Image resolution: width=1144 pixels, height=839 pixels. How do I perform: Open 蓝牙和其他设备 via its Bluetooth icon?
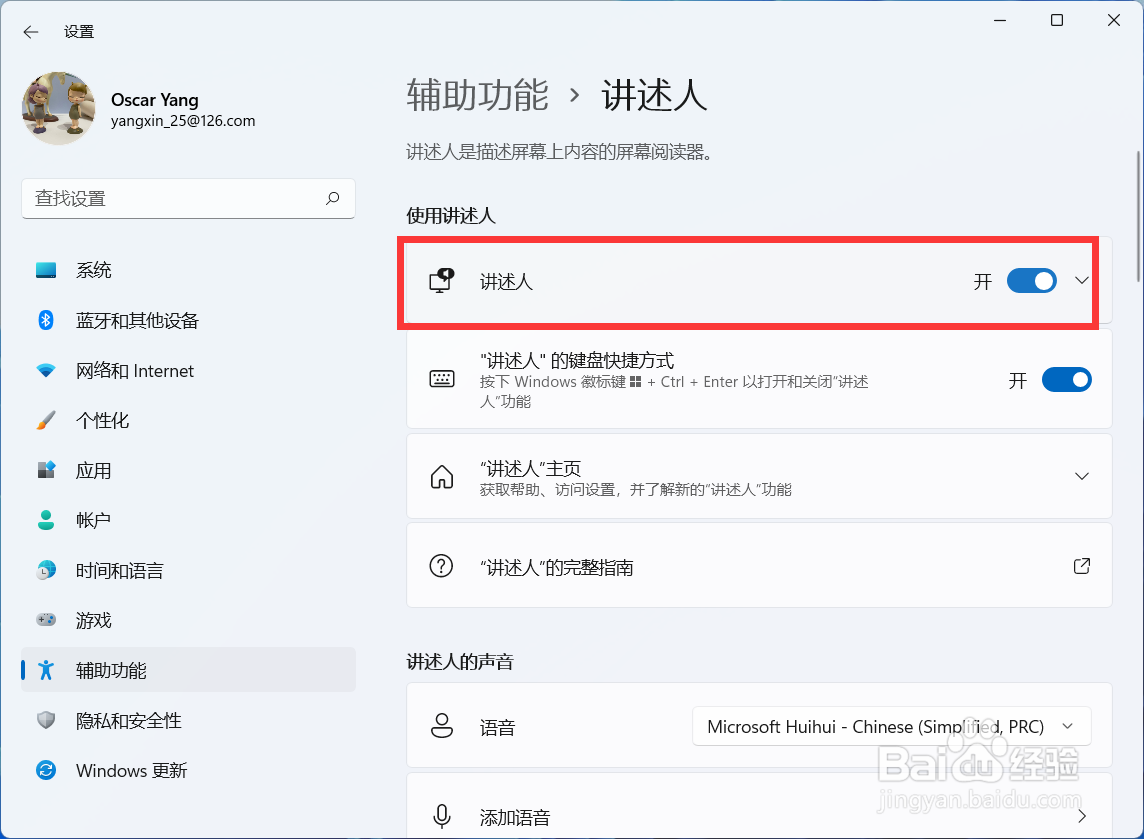pyautogui.click(x=46, y=319)
